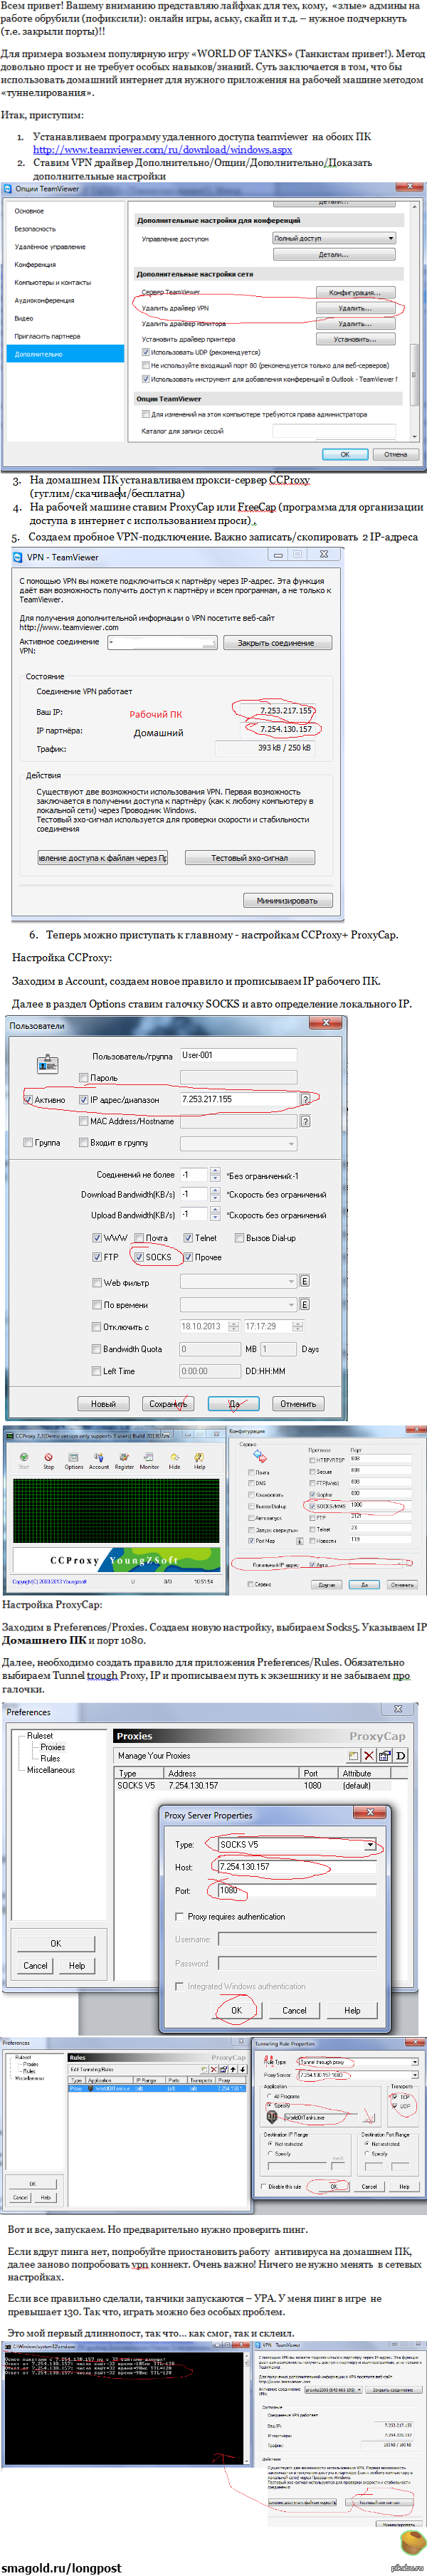Open the proxy Type SOCKS V5 dropdown
Screen dimensions: 427x2576
[296, 1844]
